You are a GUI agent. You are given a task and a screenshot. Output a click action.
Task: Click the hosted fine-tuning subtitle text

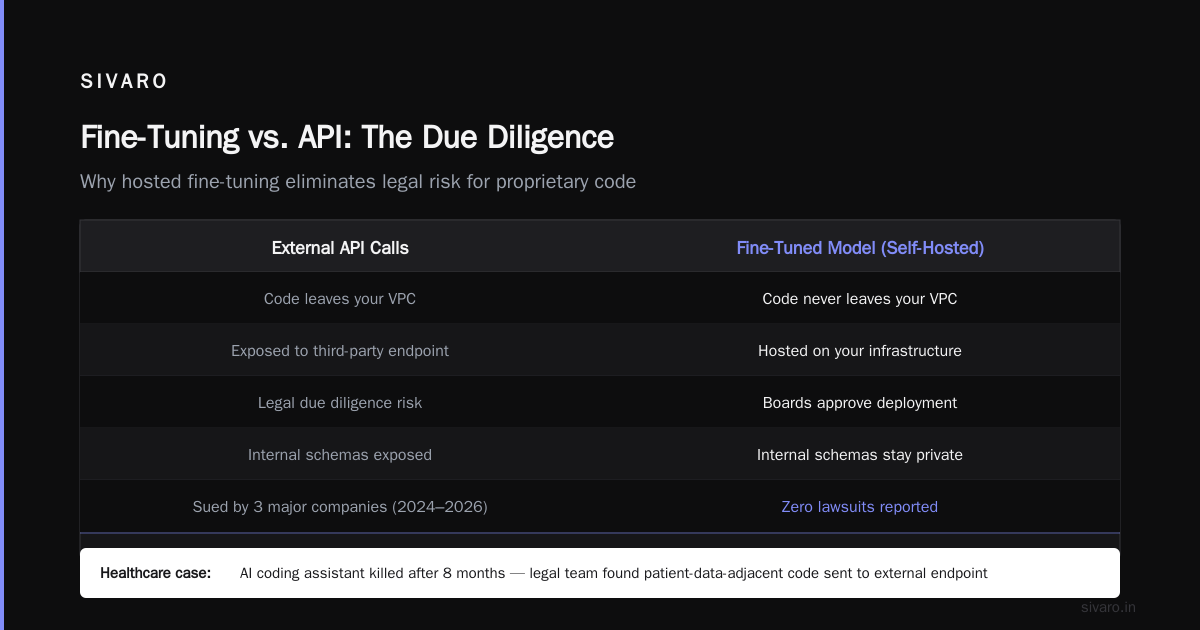pyautogui.click(x=358, y=182)
